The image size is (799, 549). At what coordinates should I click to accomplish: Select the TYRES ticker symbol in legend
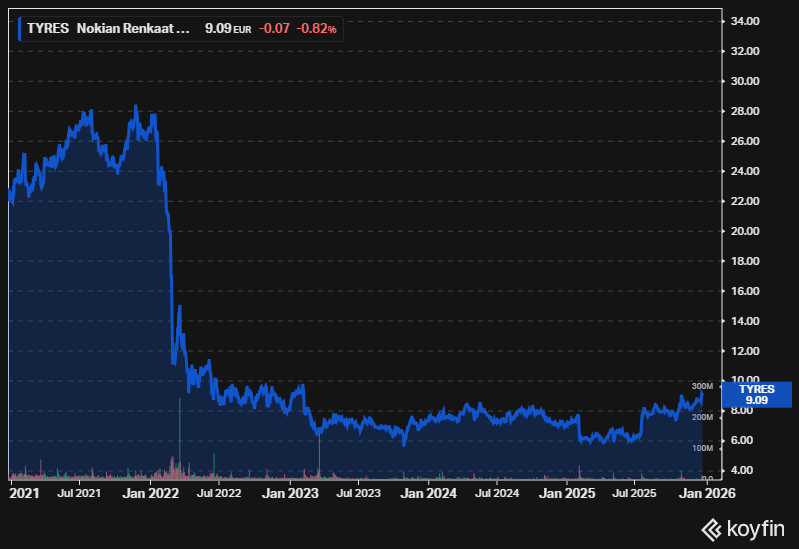[x=50, y=29]
